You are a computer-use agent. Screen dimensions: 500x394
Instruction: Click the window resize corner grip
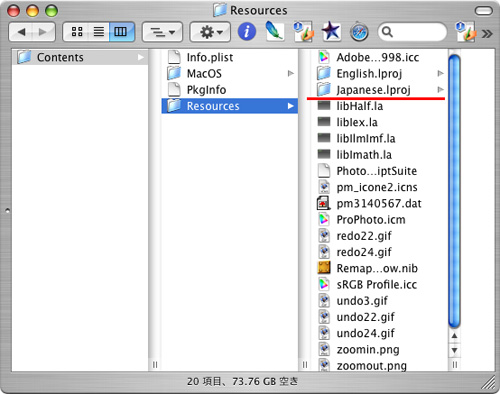(488, 382)
